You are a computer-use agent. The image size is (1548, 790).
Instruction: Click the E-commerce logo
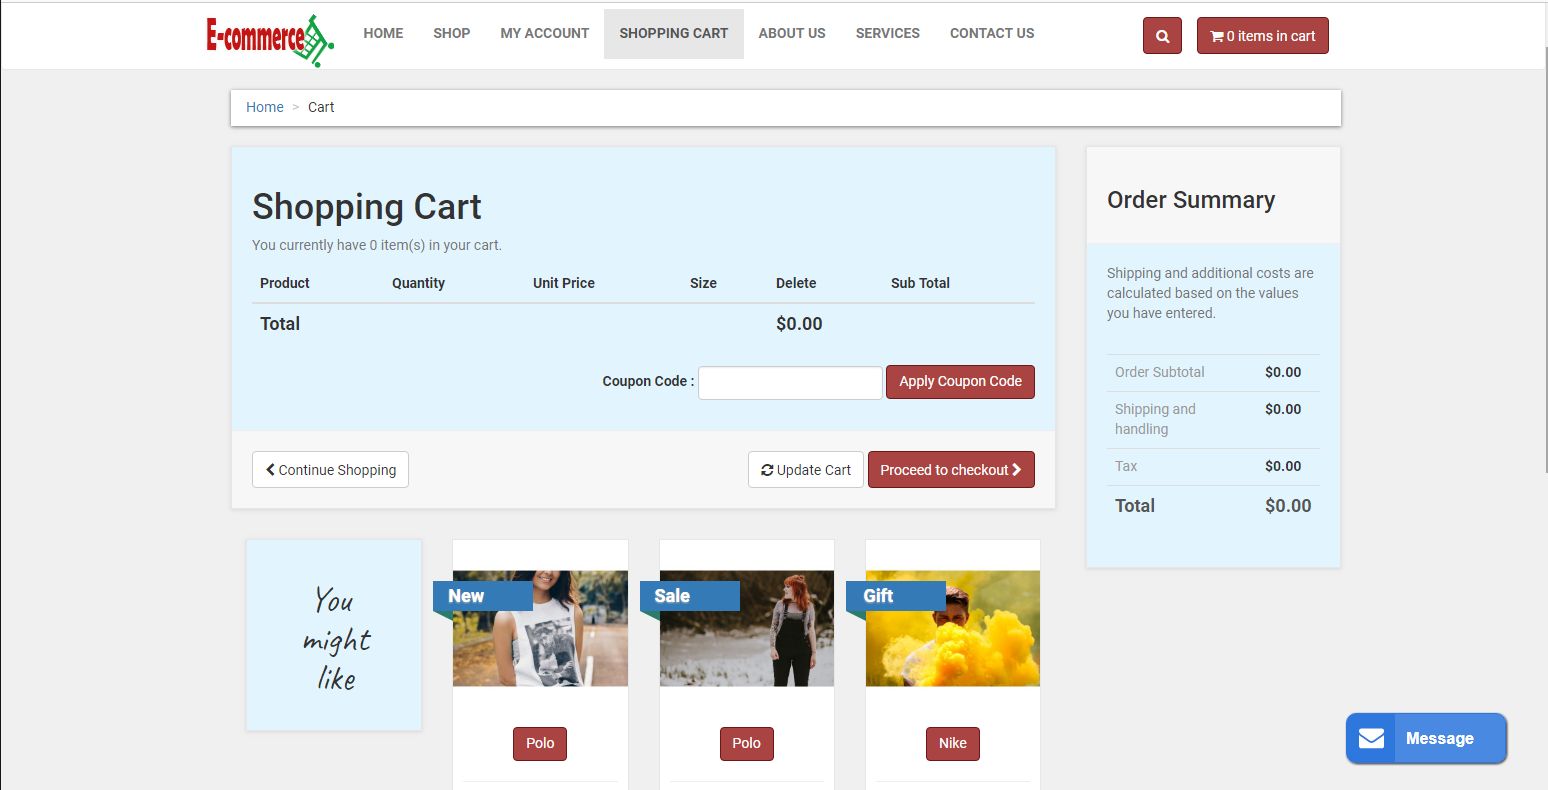click(x=270, y=40)
